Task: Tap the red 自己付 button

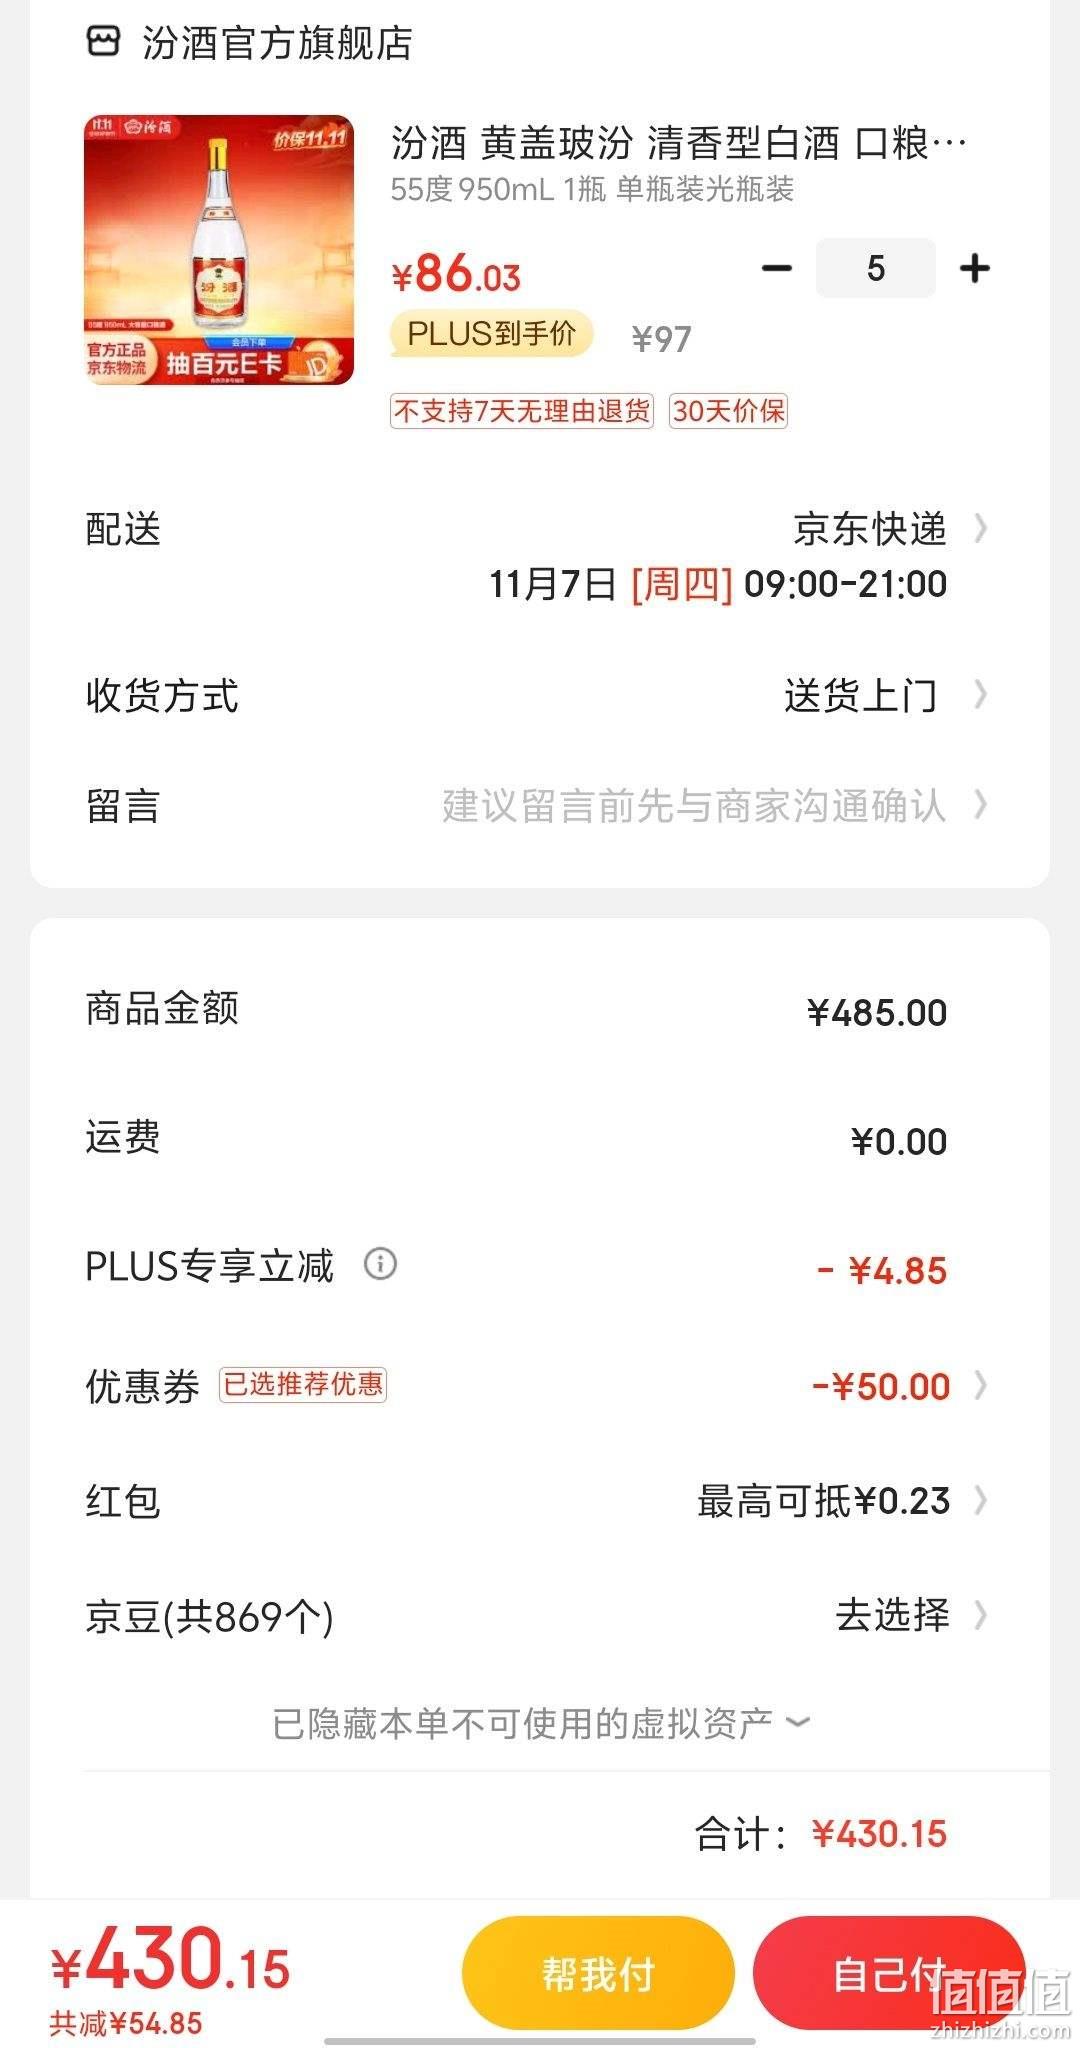Action: [889, 1973]
